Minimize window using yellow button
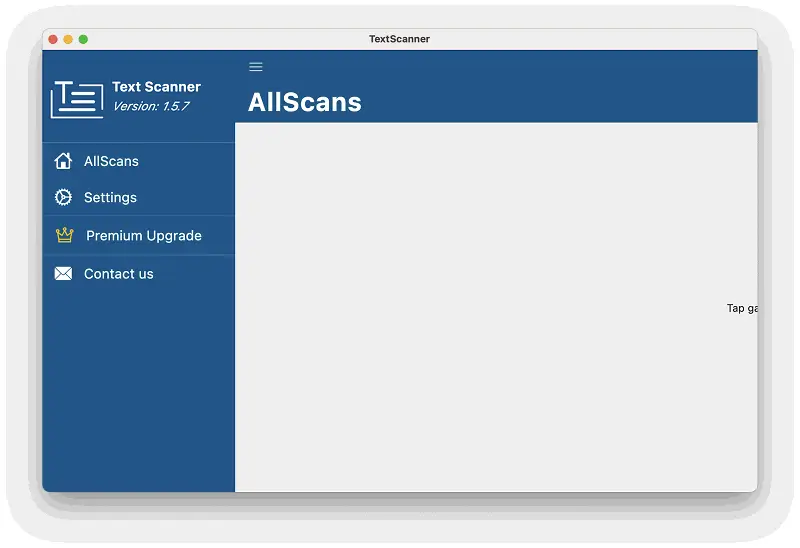Screen dimensions: 800x548 (68, 39)
